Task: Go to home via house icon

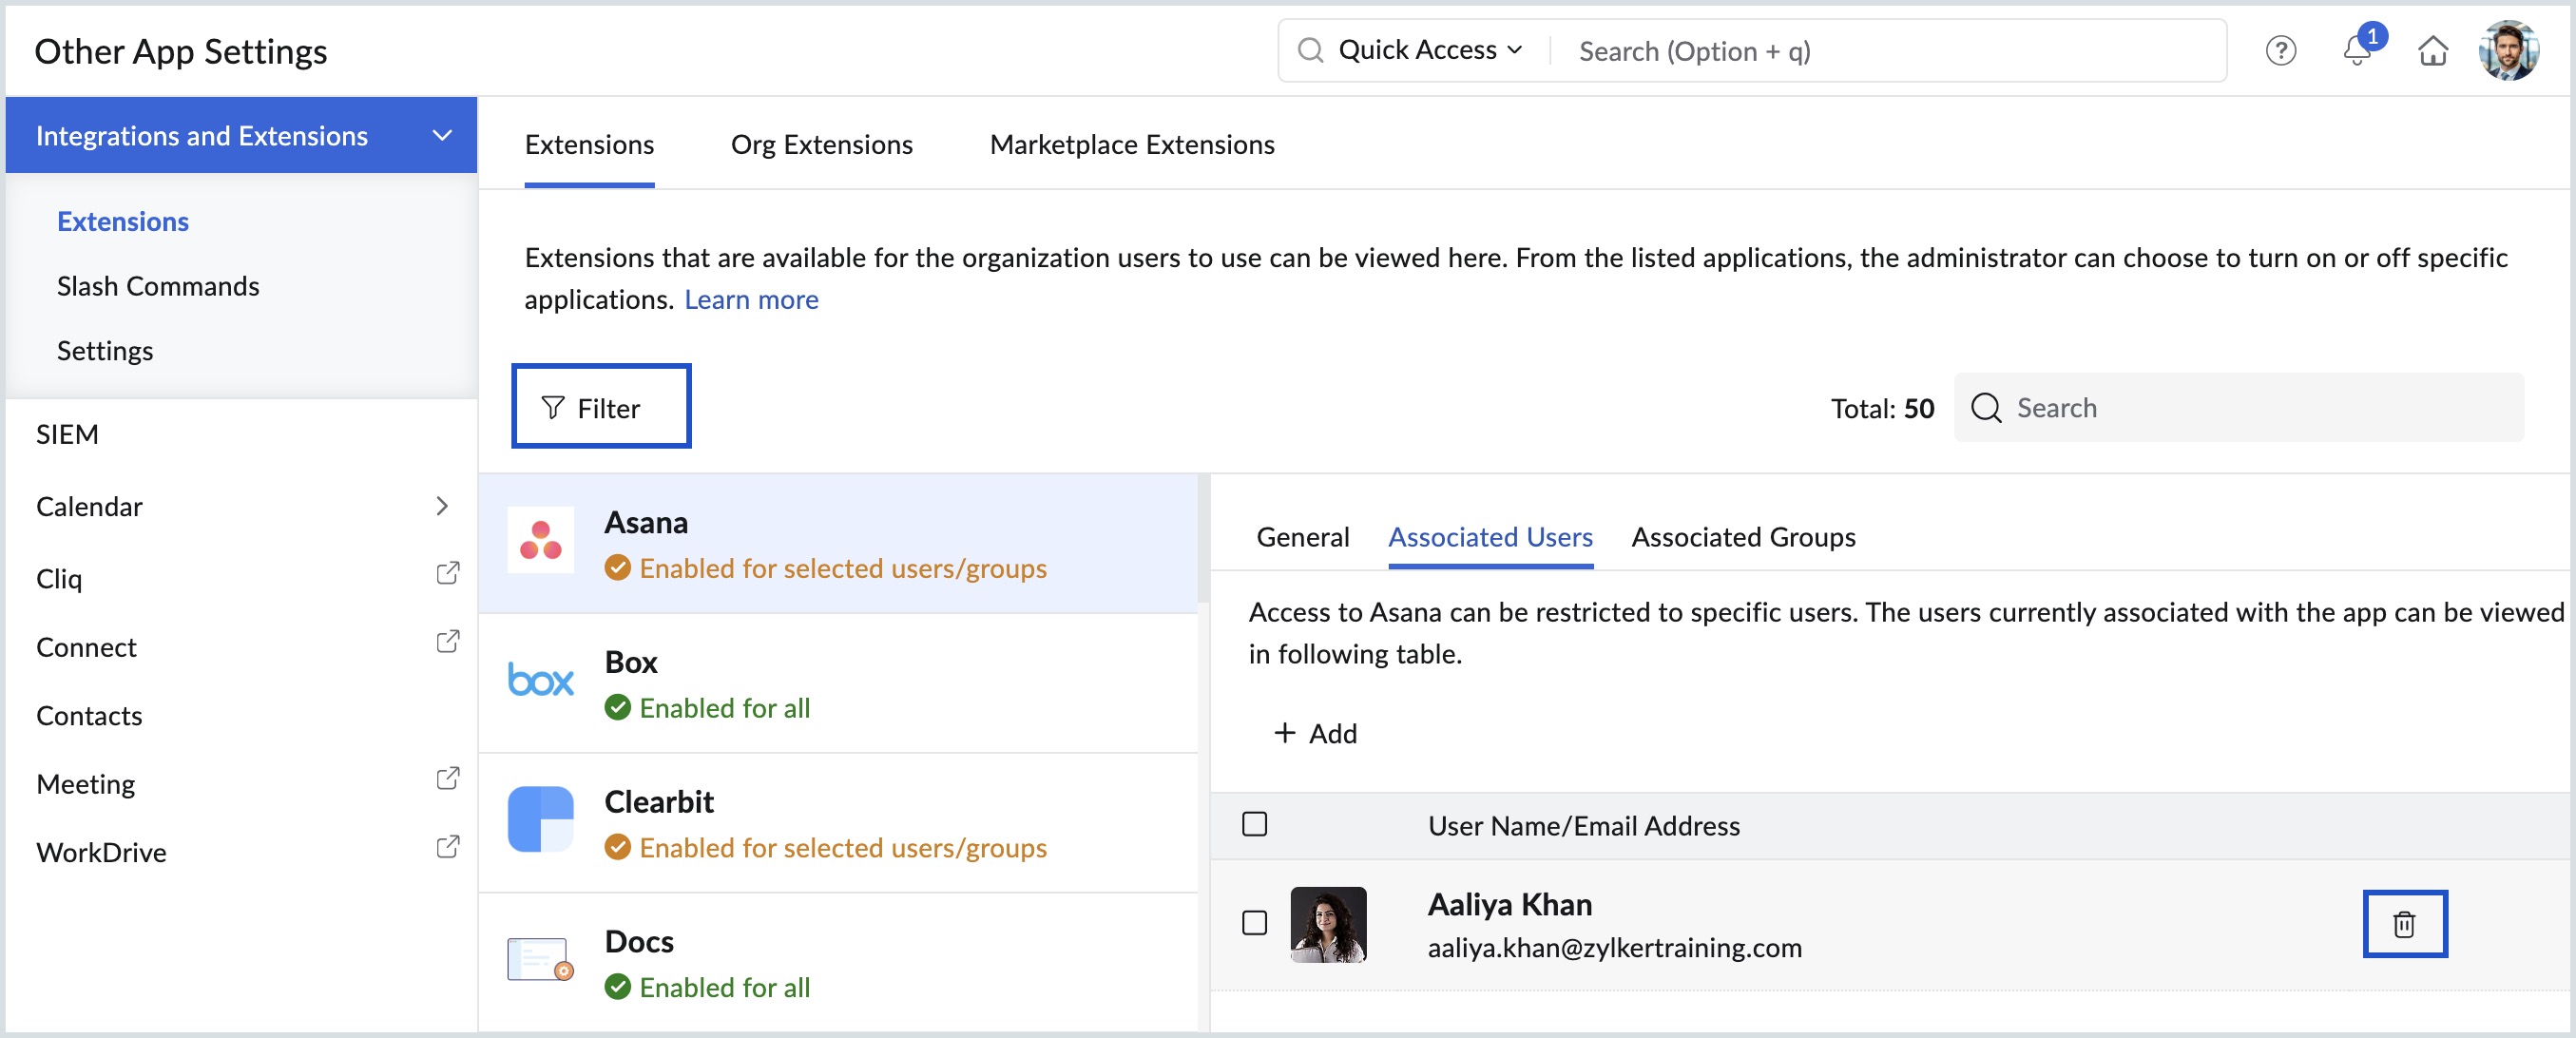Action: pyautogui.click(x=2433, y=50)
